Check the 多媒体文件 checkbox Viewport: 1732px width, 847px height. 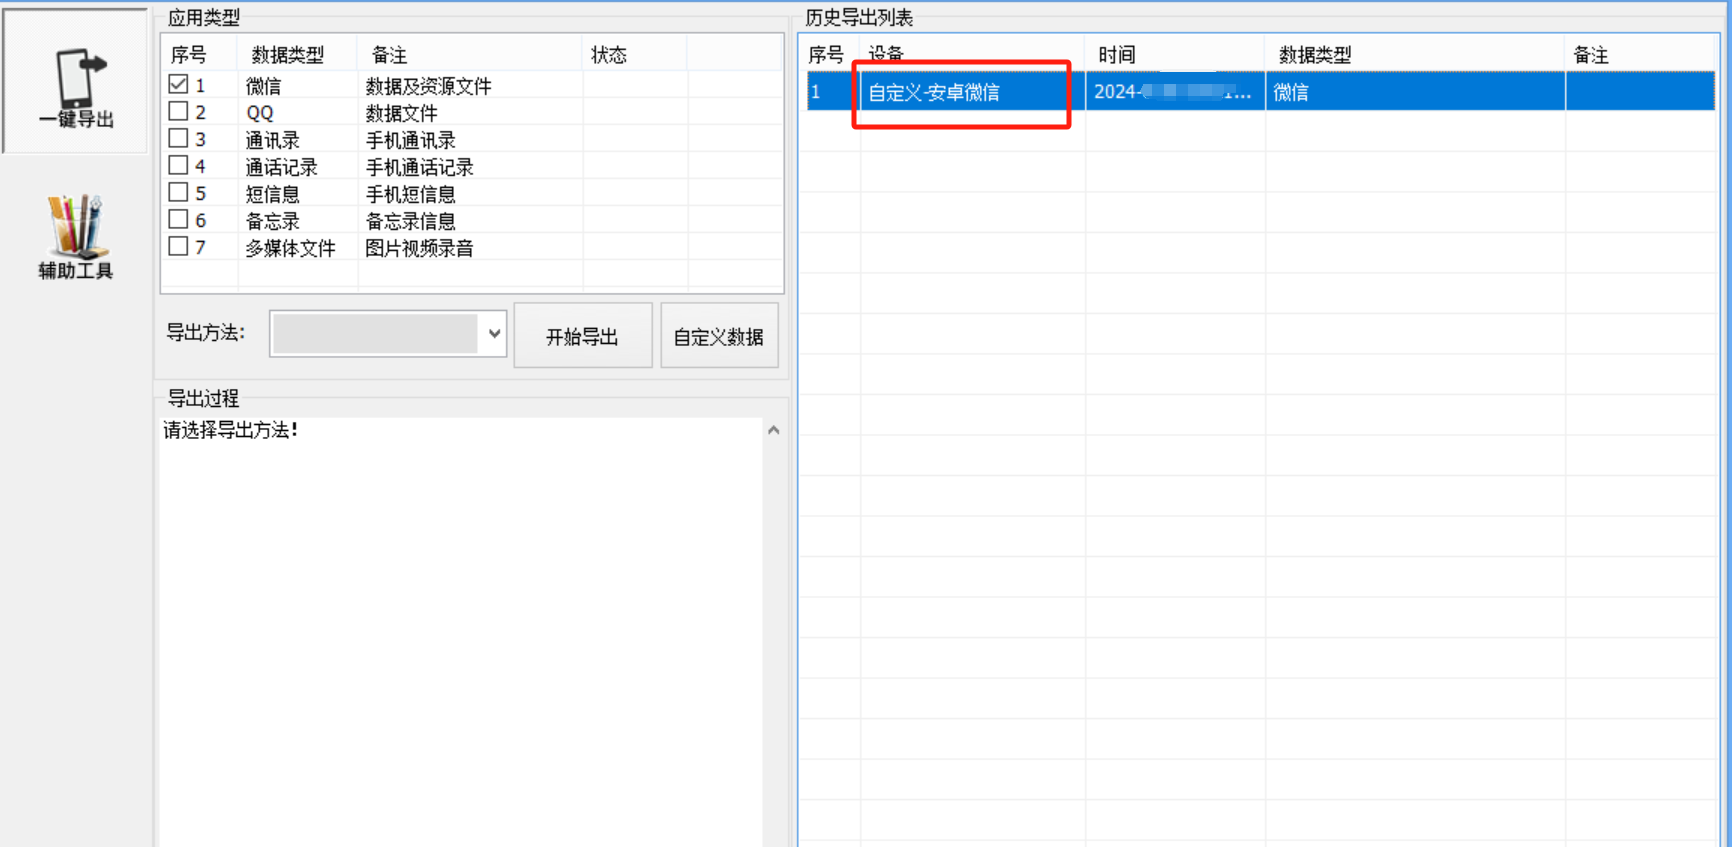(179, 247)
